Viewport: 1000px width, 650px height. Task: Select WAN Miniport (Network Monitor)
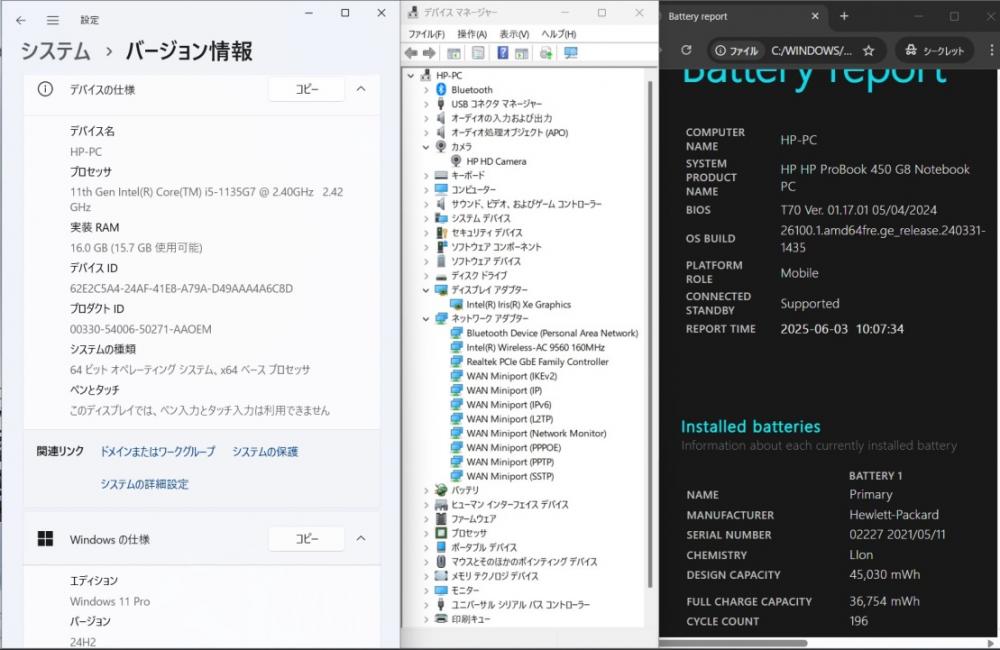[536, 433]
